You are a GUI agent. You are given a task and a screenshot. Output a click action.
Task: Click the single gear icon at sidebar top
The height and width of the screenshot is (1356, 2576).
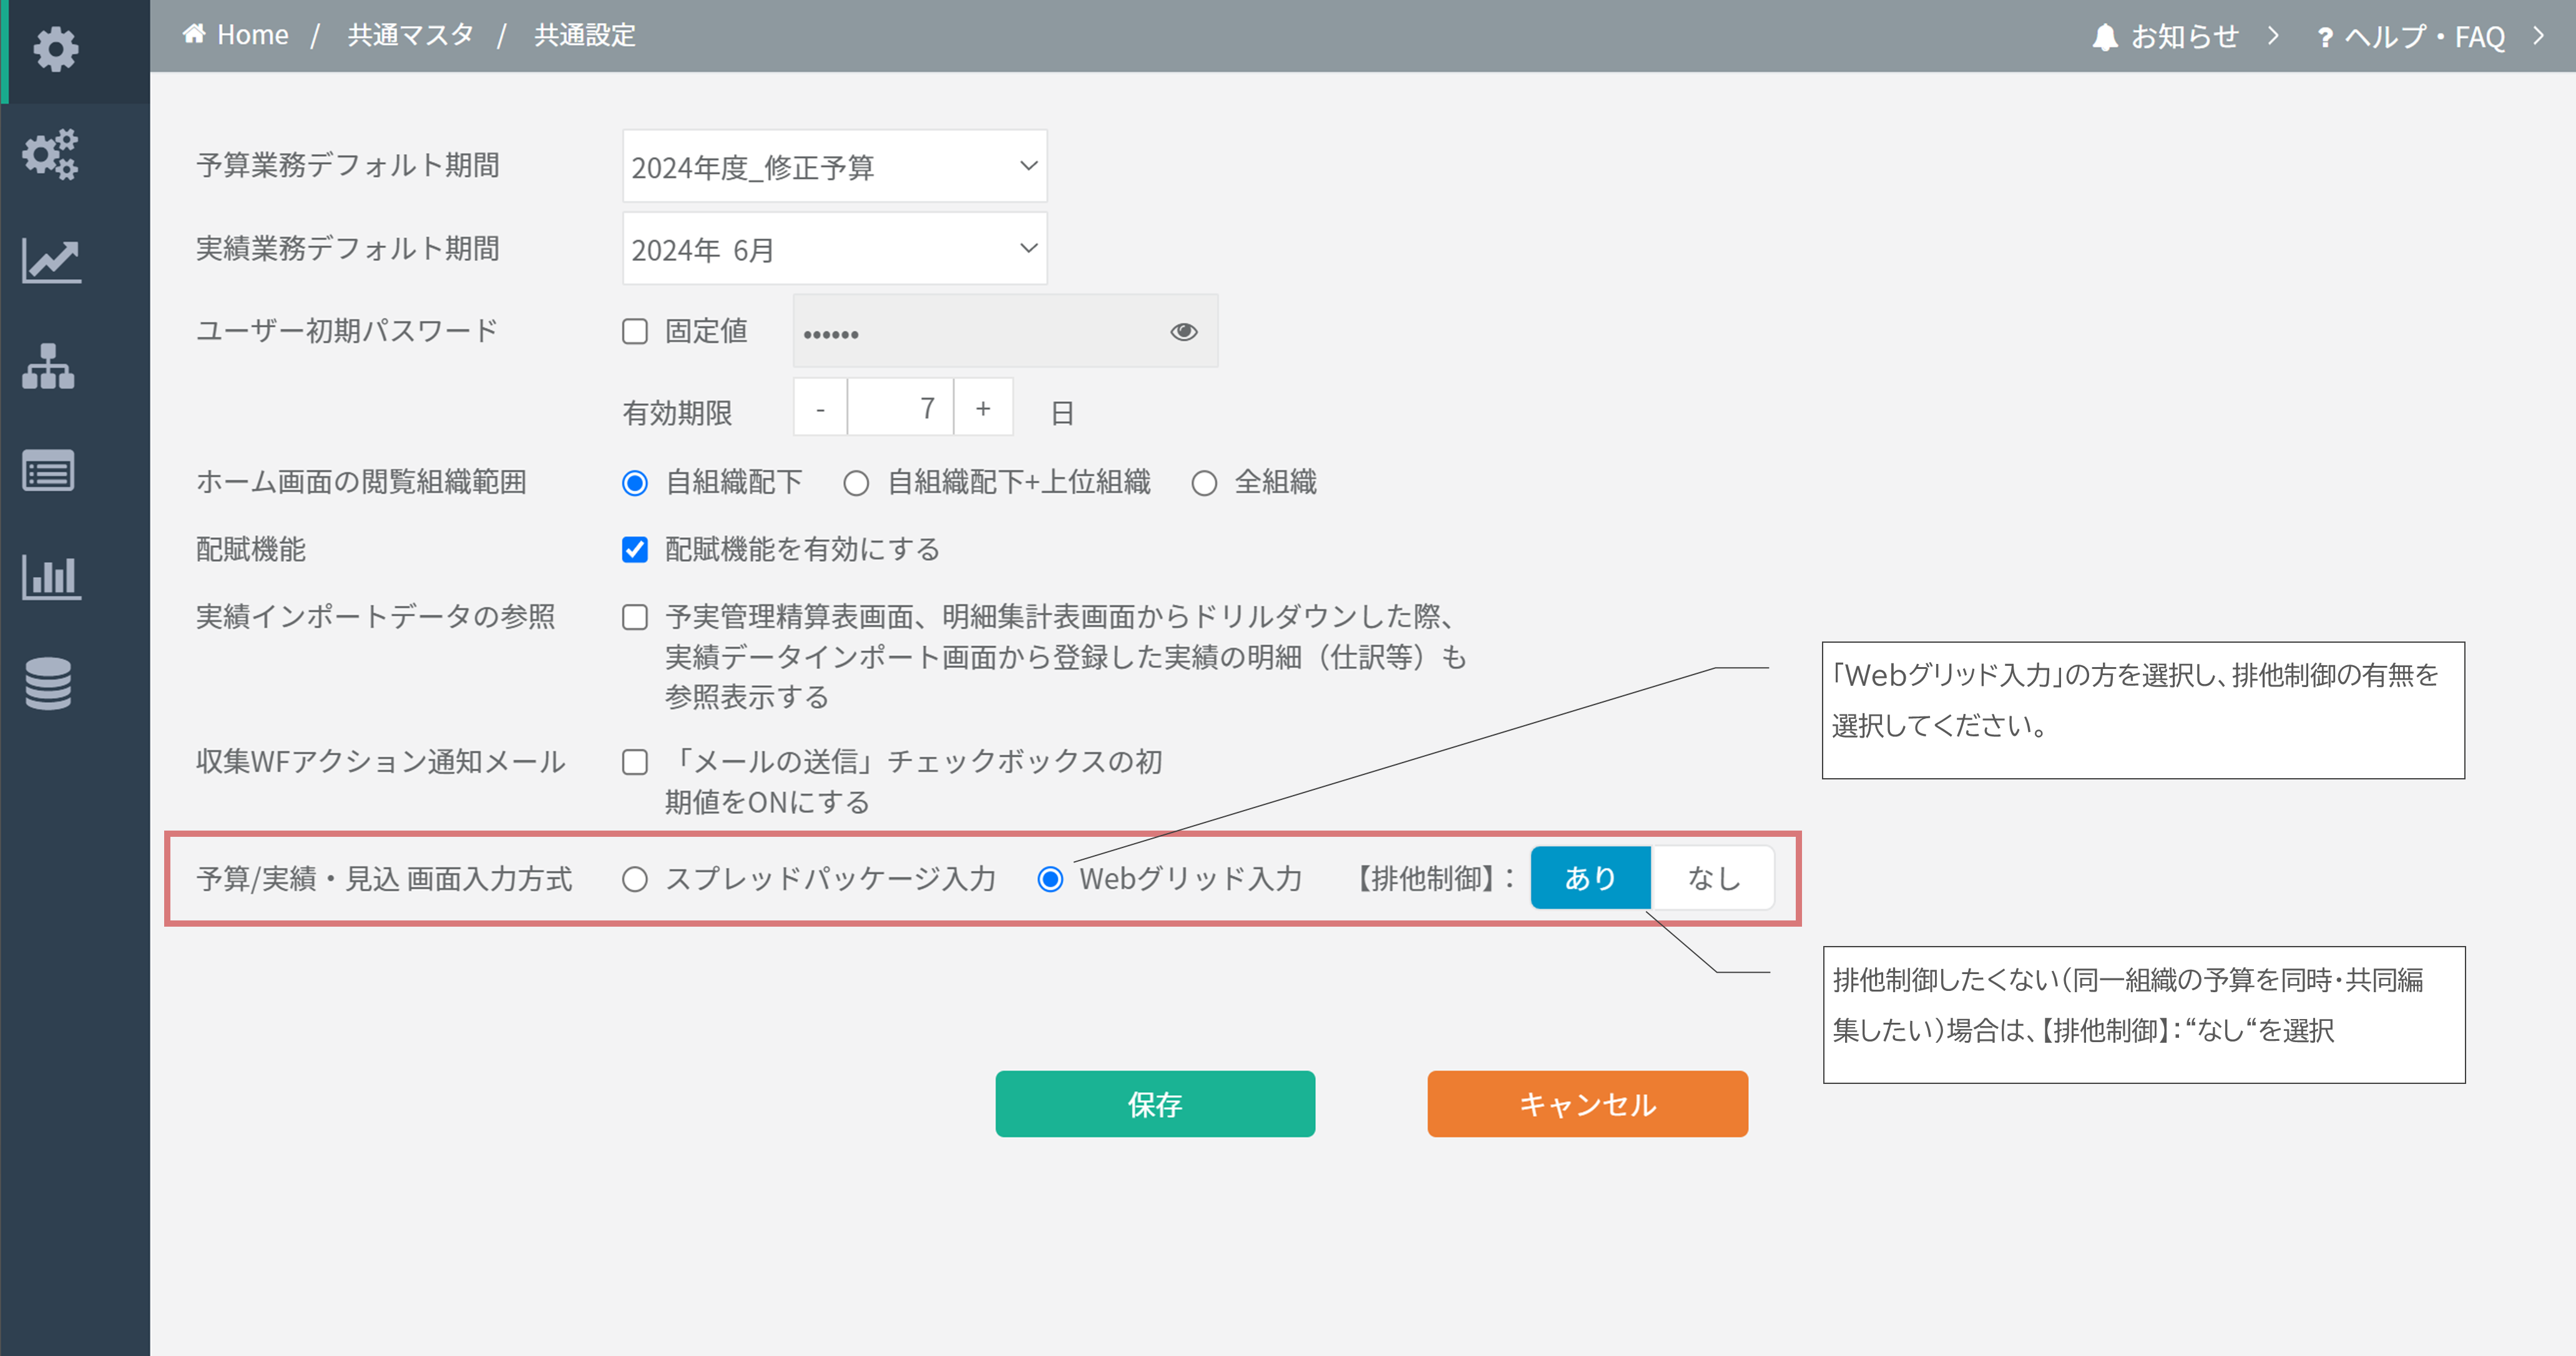(x=55, y=49)
